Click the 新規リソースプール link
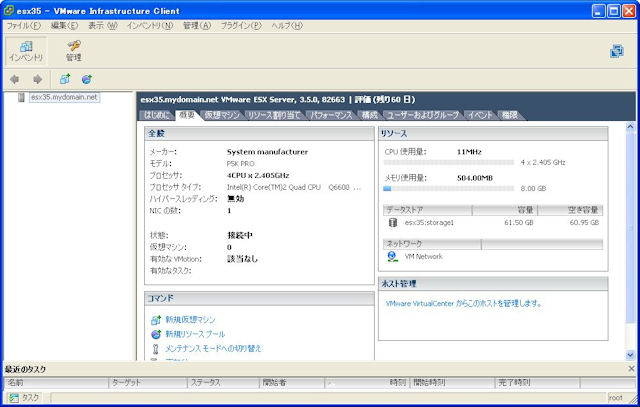The image size is (640, 407). click(195, 334)
